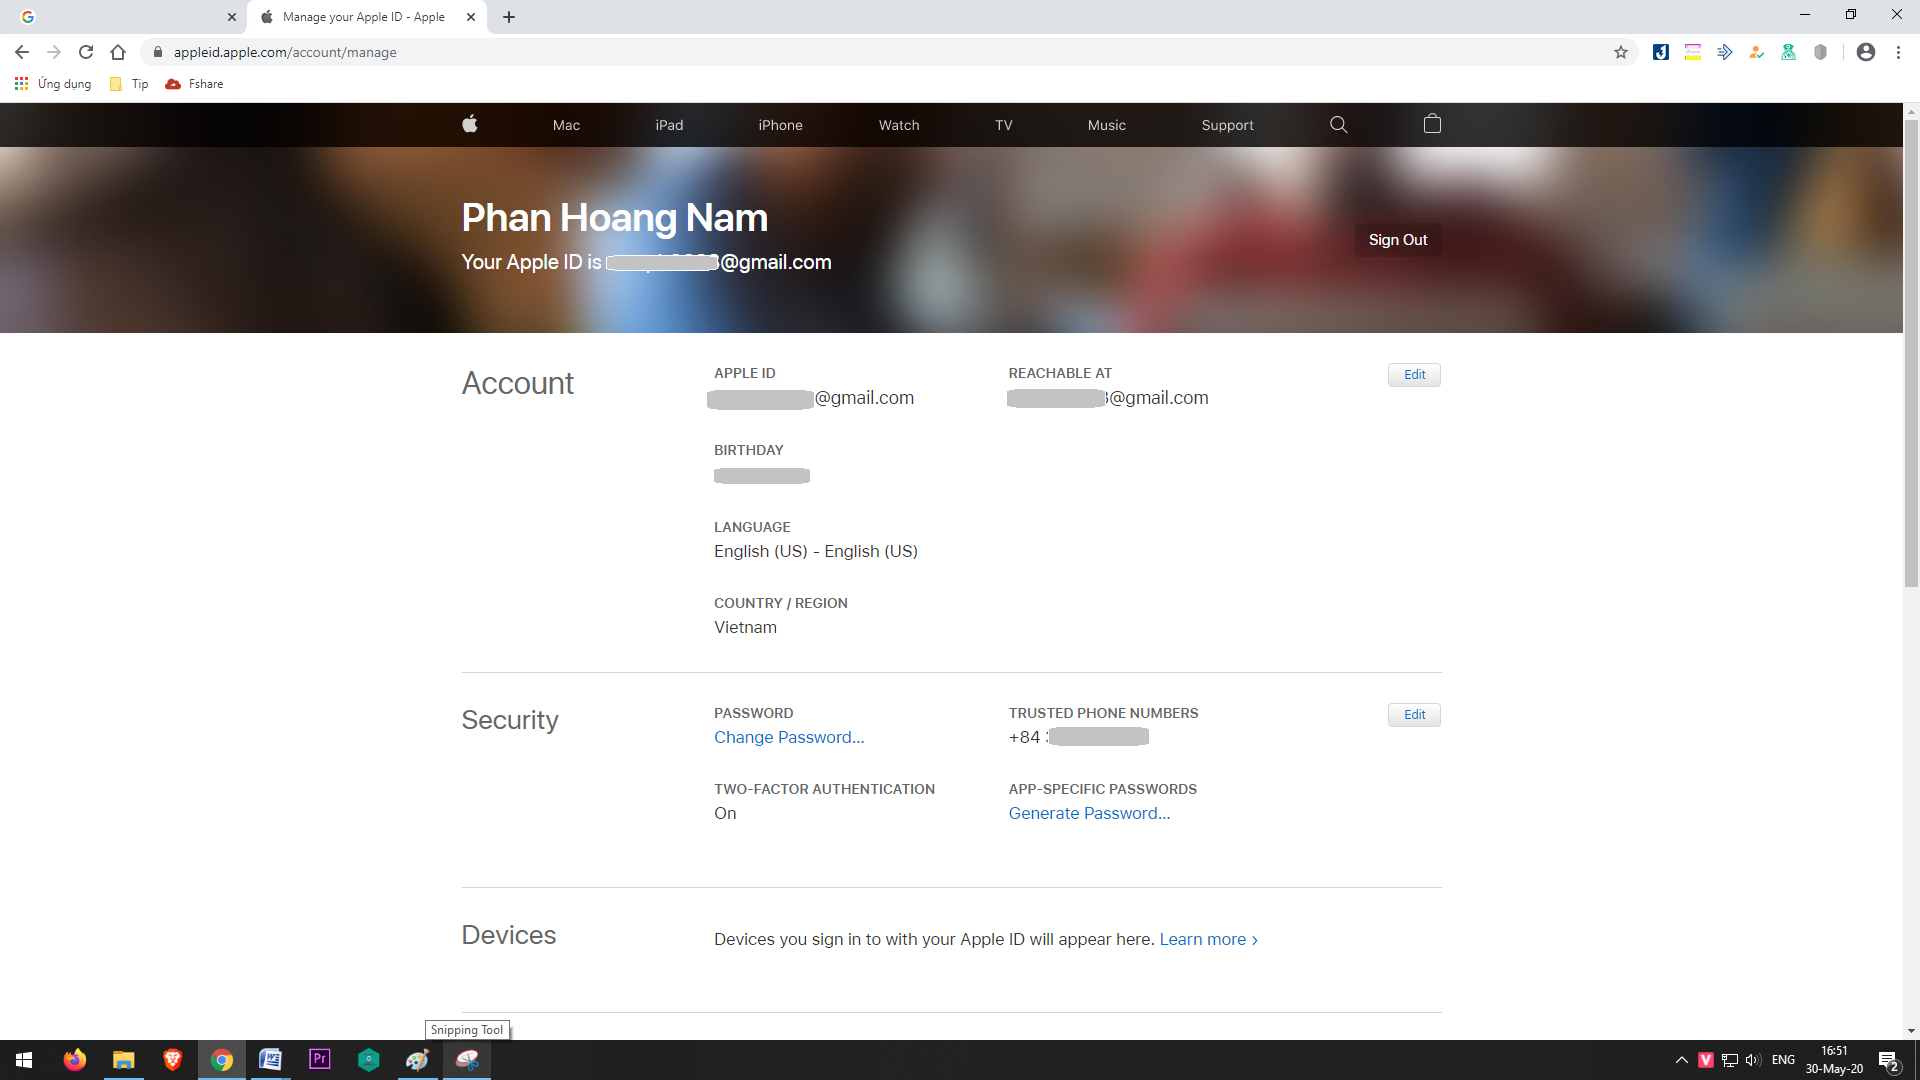
Task: Close the Google tab
Action: 231,17
